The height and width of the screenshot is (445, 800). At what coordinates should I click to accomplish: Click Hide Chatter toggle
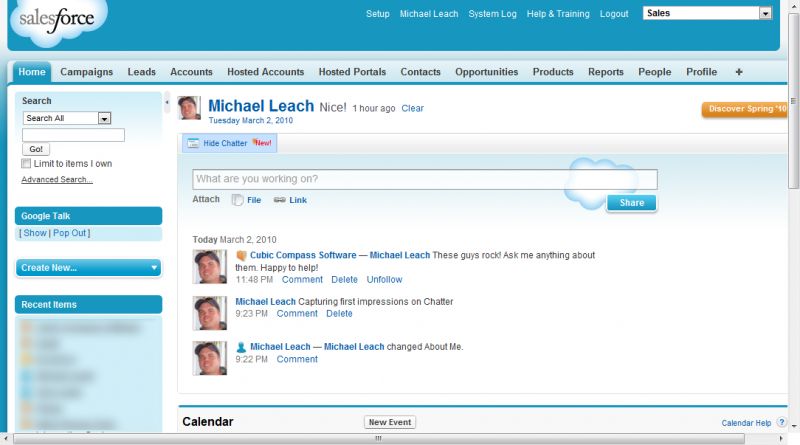230,143
